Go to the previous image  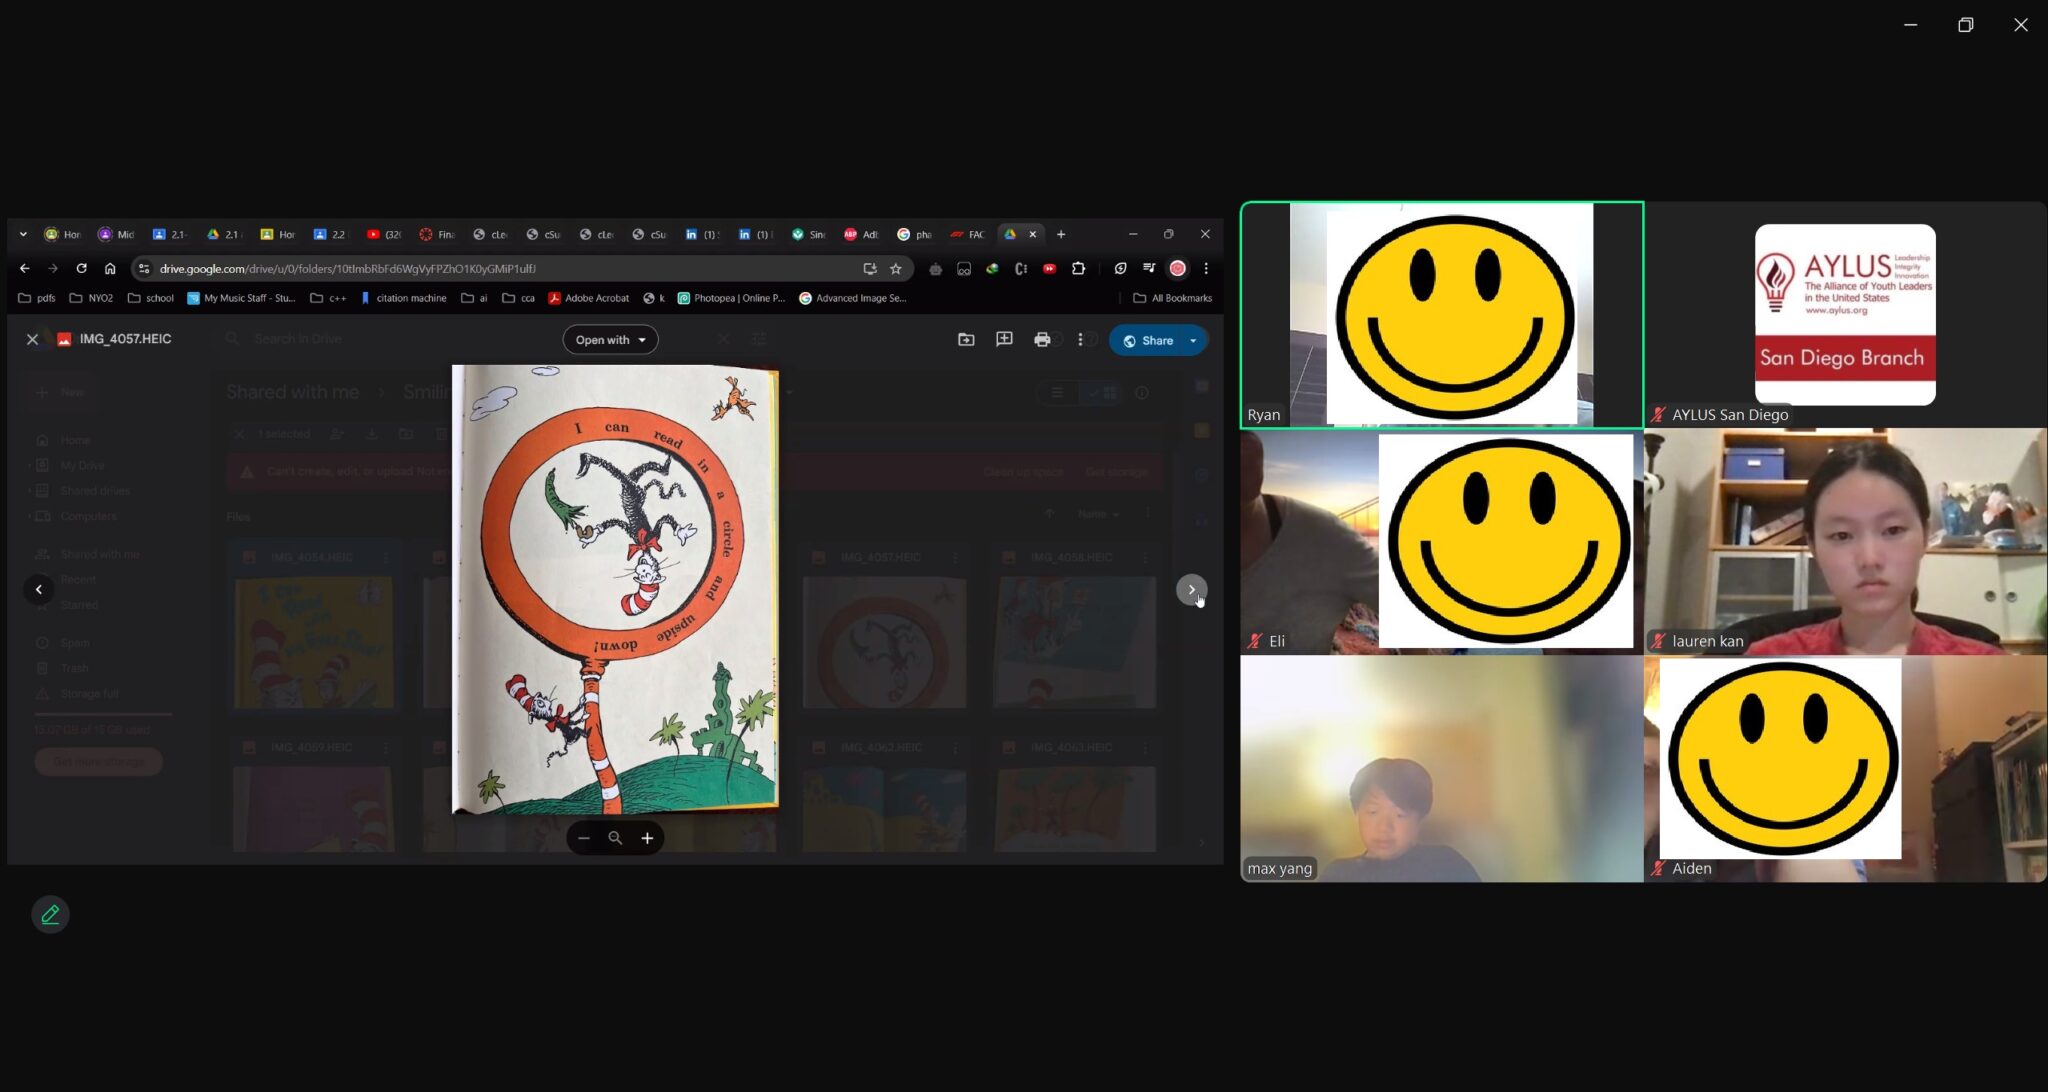pos(39,589)
